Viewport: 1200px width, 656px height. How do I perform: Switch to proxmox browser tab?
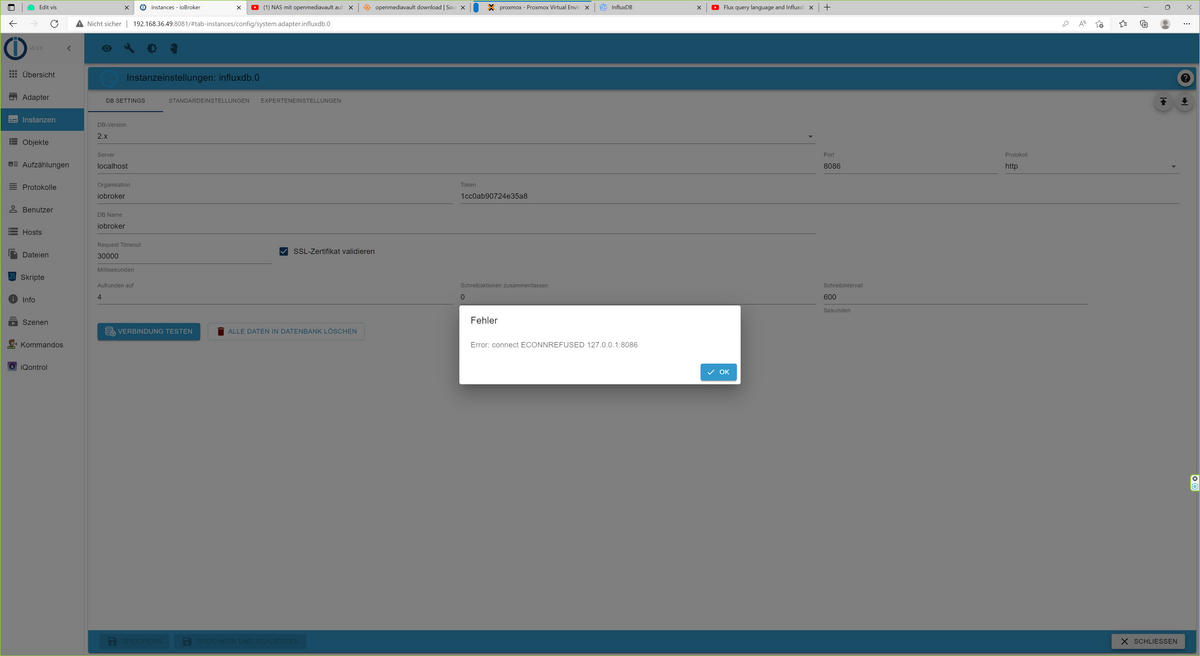[x=539, y=7]
